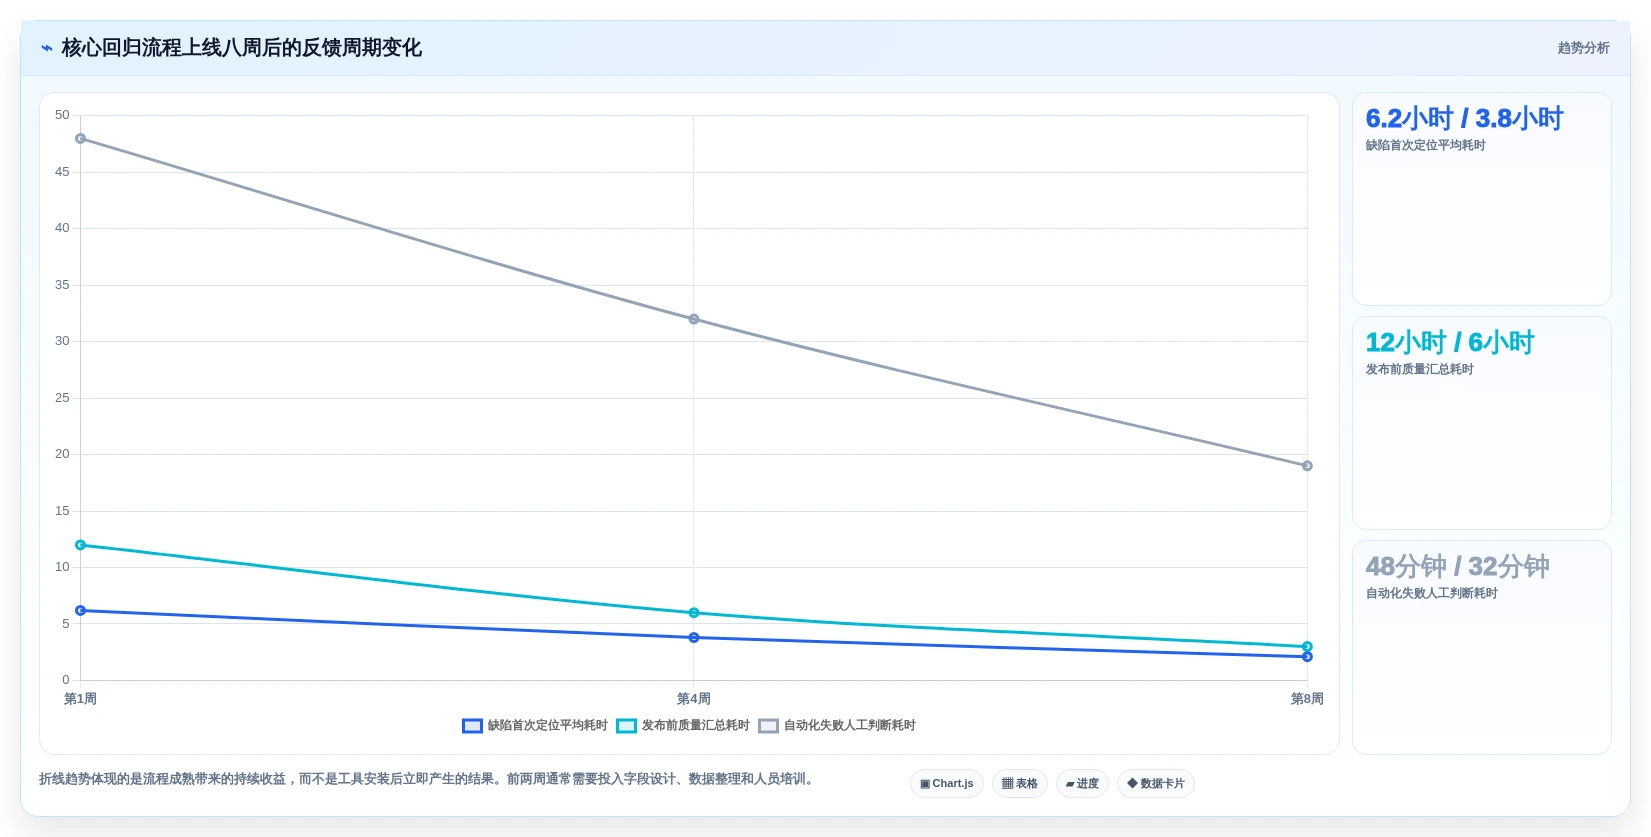
Task: Click the title 核心回归流程上线八周后的反馈周期变化
Action: 242,48
